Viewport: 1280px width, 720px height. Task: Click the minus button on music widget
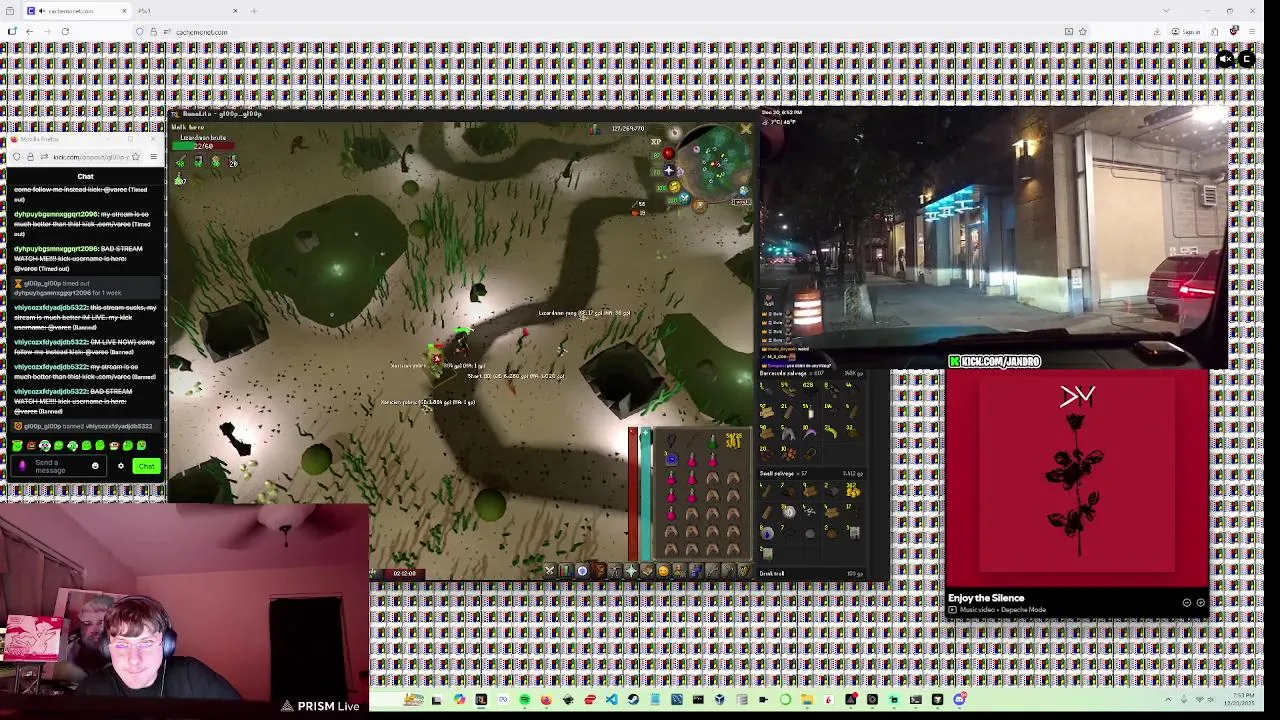click(1187, 602)
